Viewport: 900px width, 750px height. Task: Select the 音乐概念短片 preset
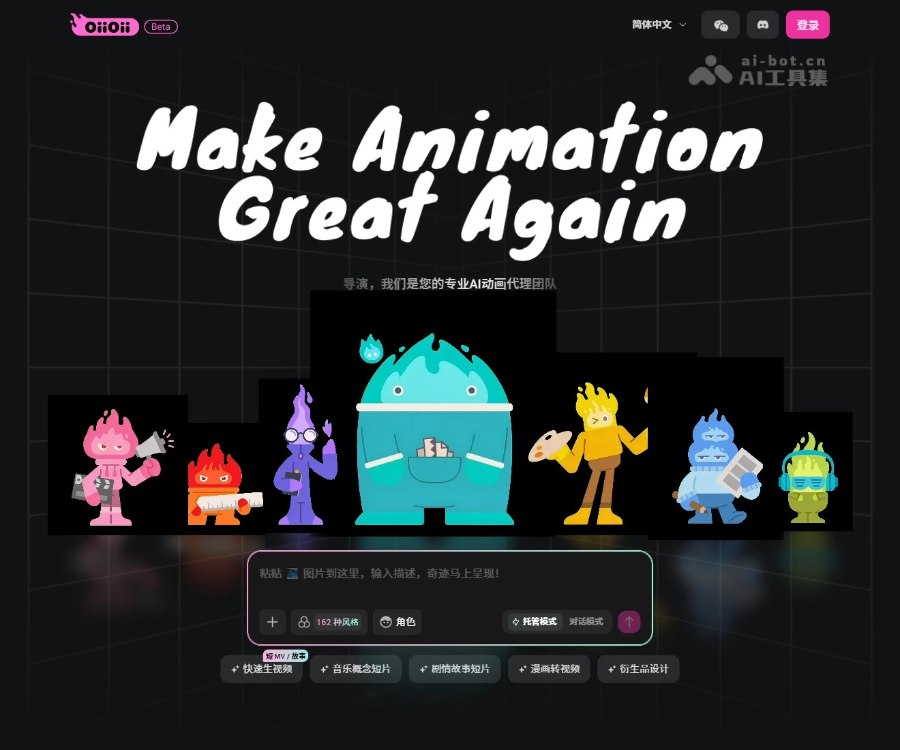coord(355,669)
